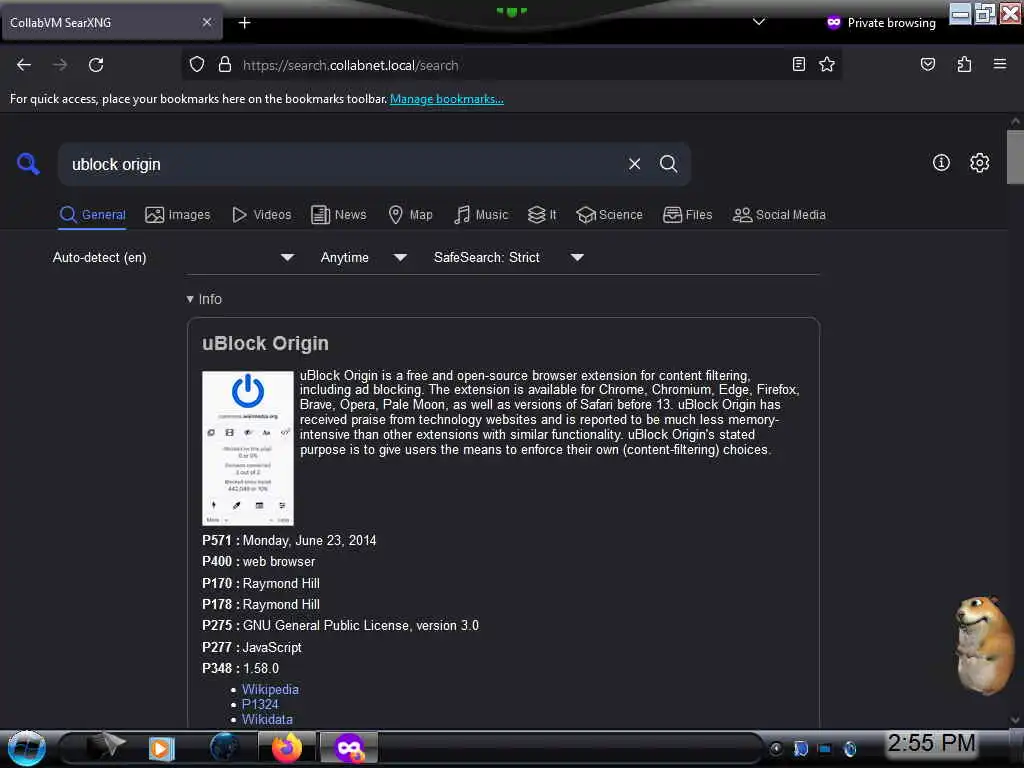Open the tracking protection shield icon

pos(197,65)
